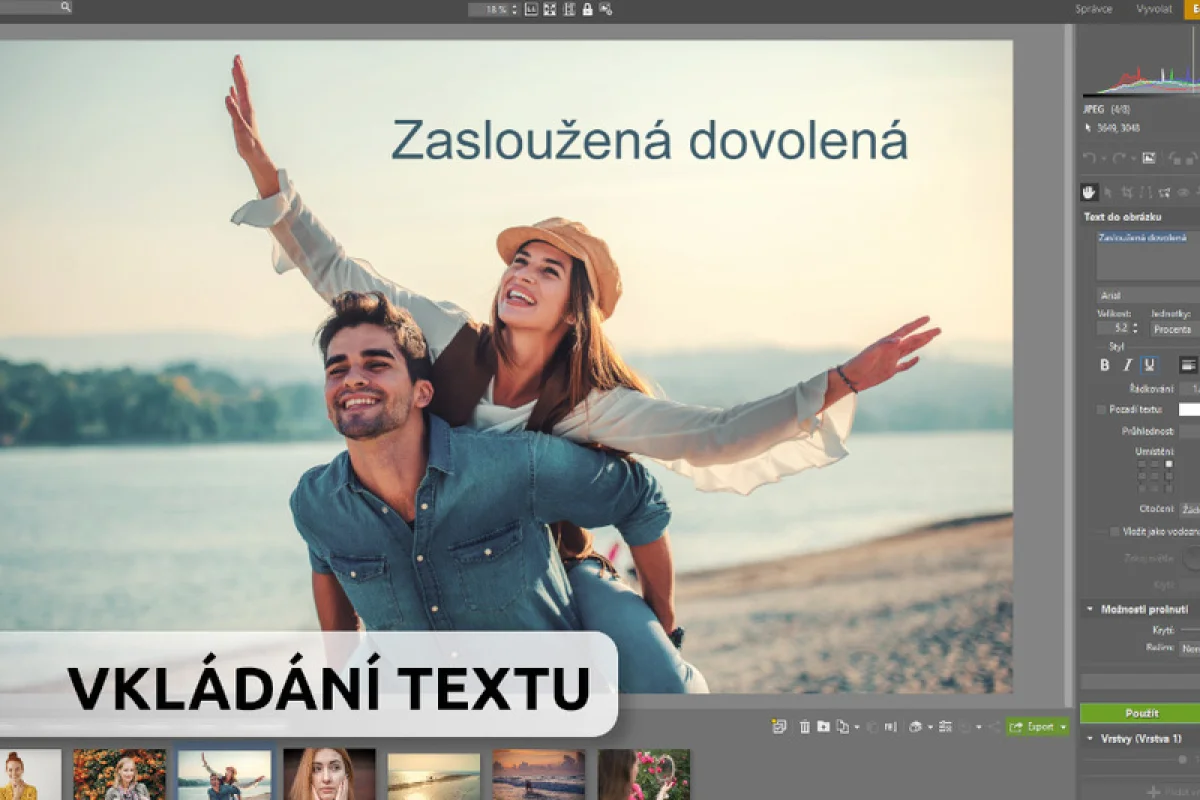This screenshot has width=1200, height=800.
Task: Click the 18 % zoom value field
Action: (489, 9)
